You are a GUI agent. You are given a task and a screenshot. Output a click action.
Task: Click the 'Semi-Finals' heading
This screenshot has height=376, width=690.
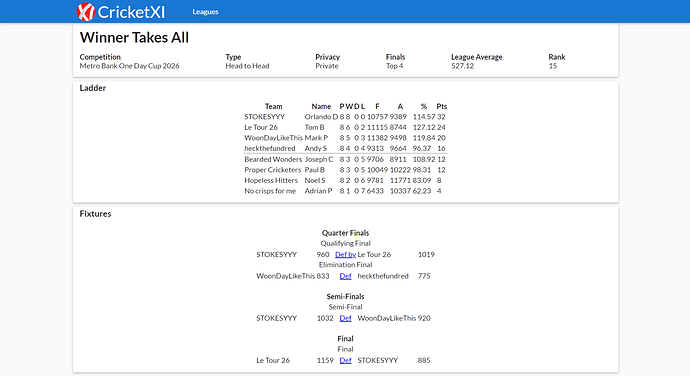pyautogui.click(x=345, y=297)
